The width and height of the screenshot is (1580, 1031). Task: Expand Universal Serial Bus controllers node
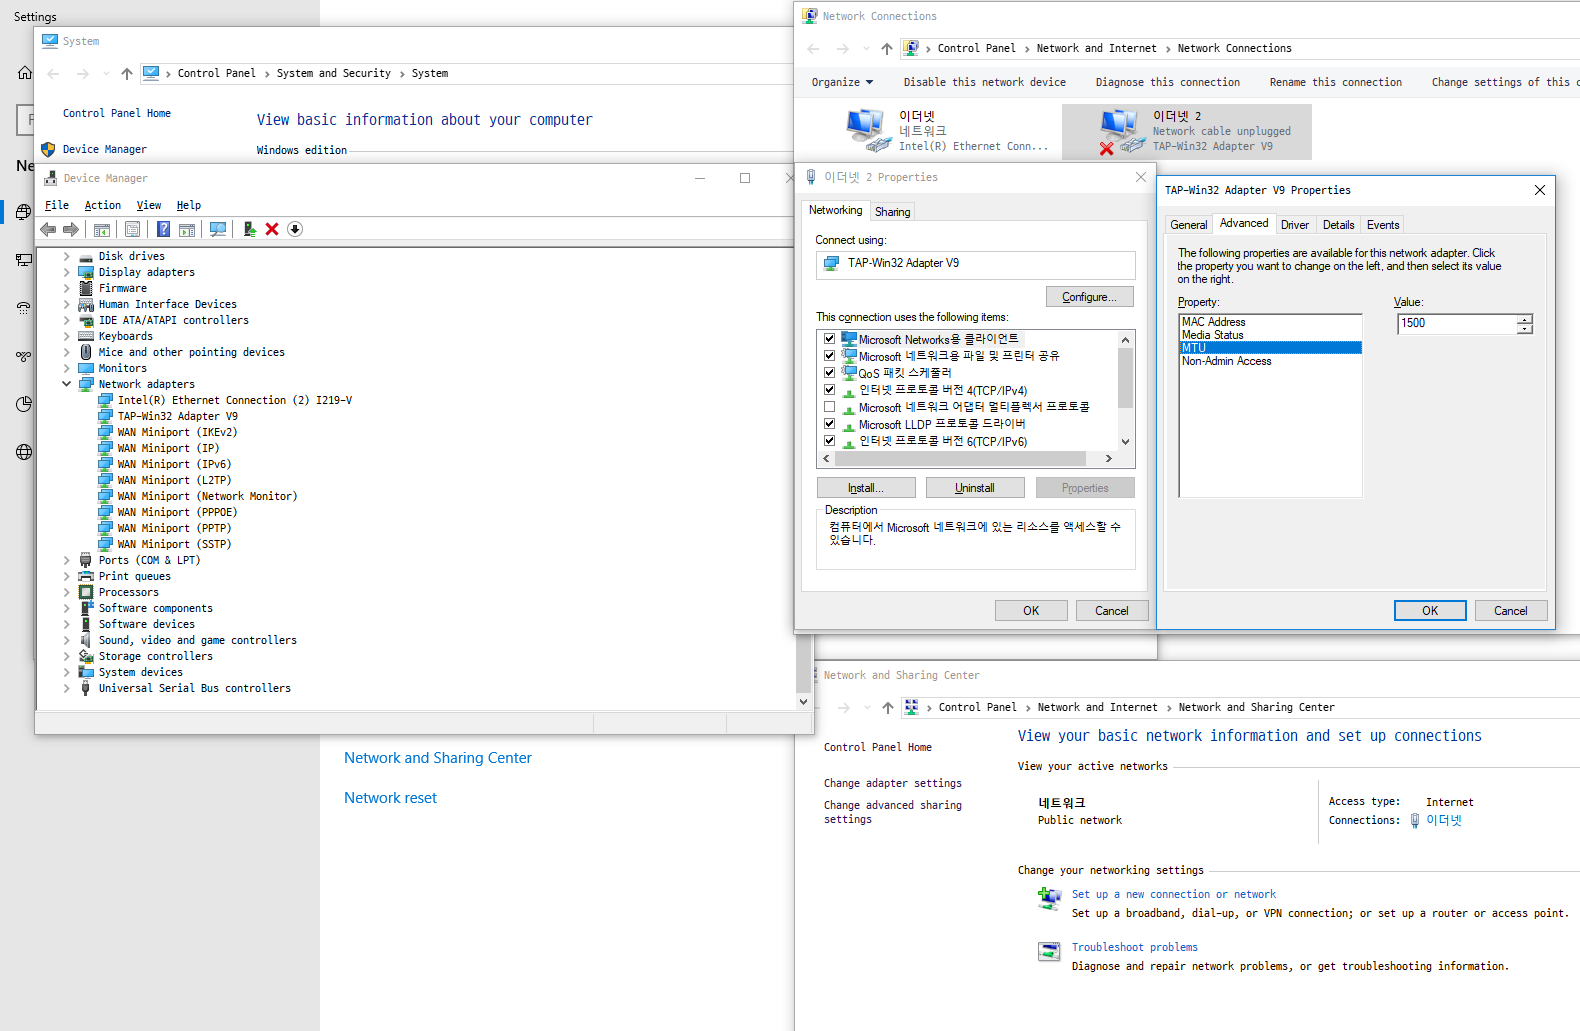tap(67, 688)
